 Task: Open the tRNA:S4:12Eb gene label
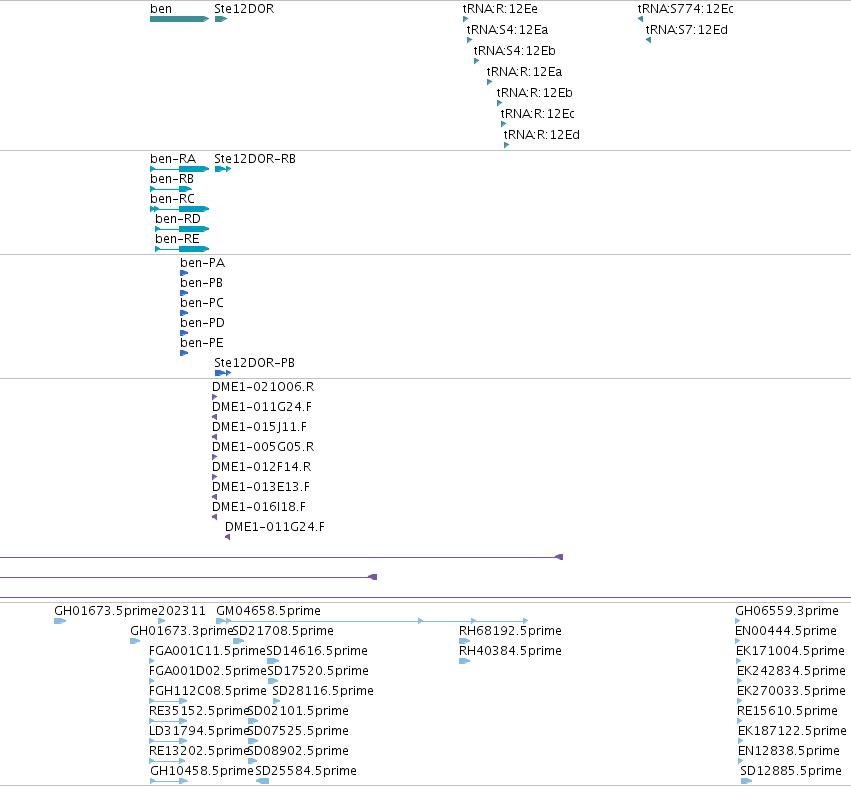515,51
